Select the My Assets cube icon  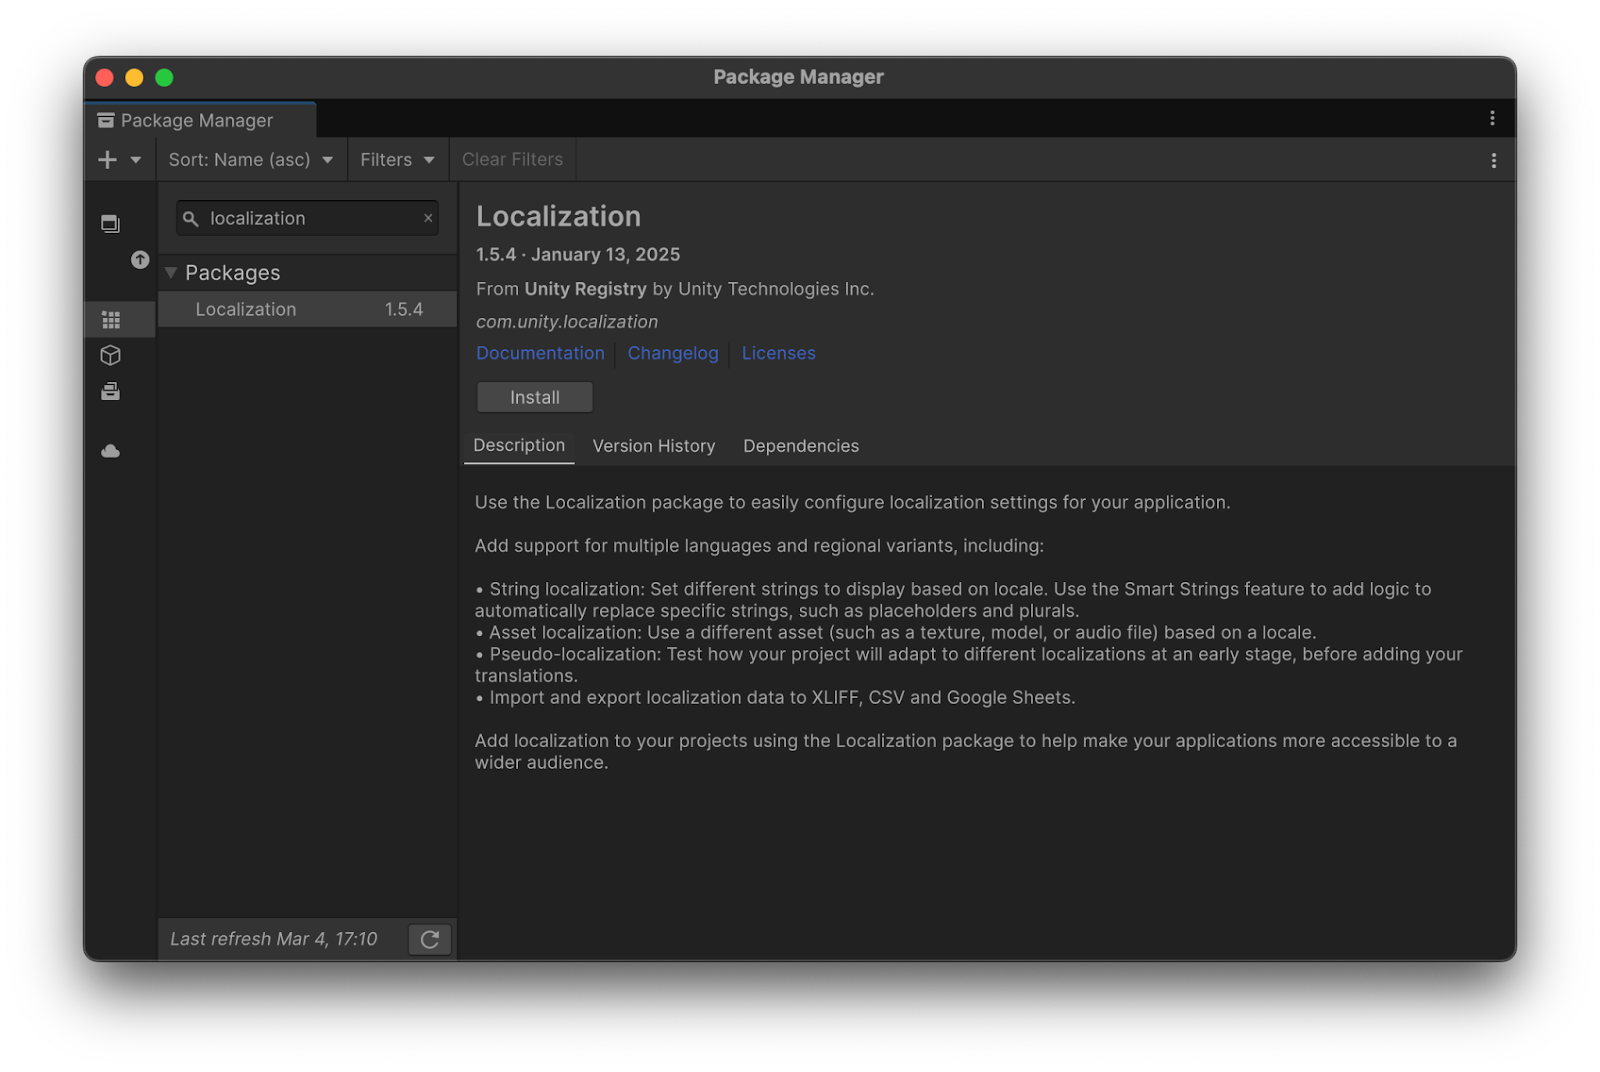pos(111,355)
